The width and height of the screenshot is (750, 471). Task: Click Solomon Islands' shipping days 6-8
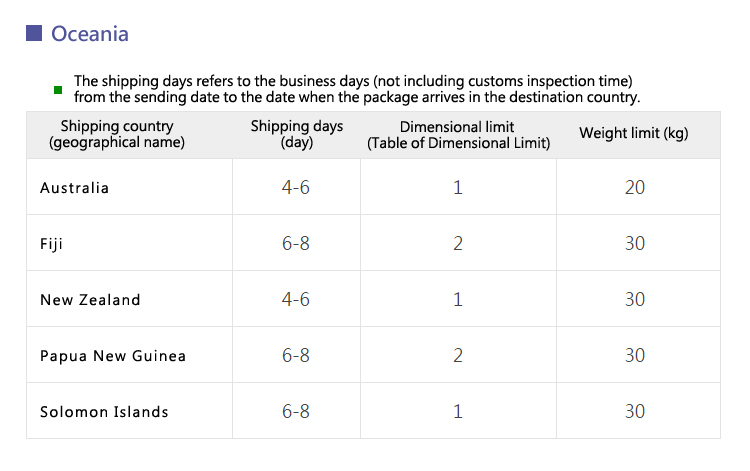296,411
